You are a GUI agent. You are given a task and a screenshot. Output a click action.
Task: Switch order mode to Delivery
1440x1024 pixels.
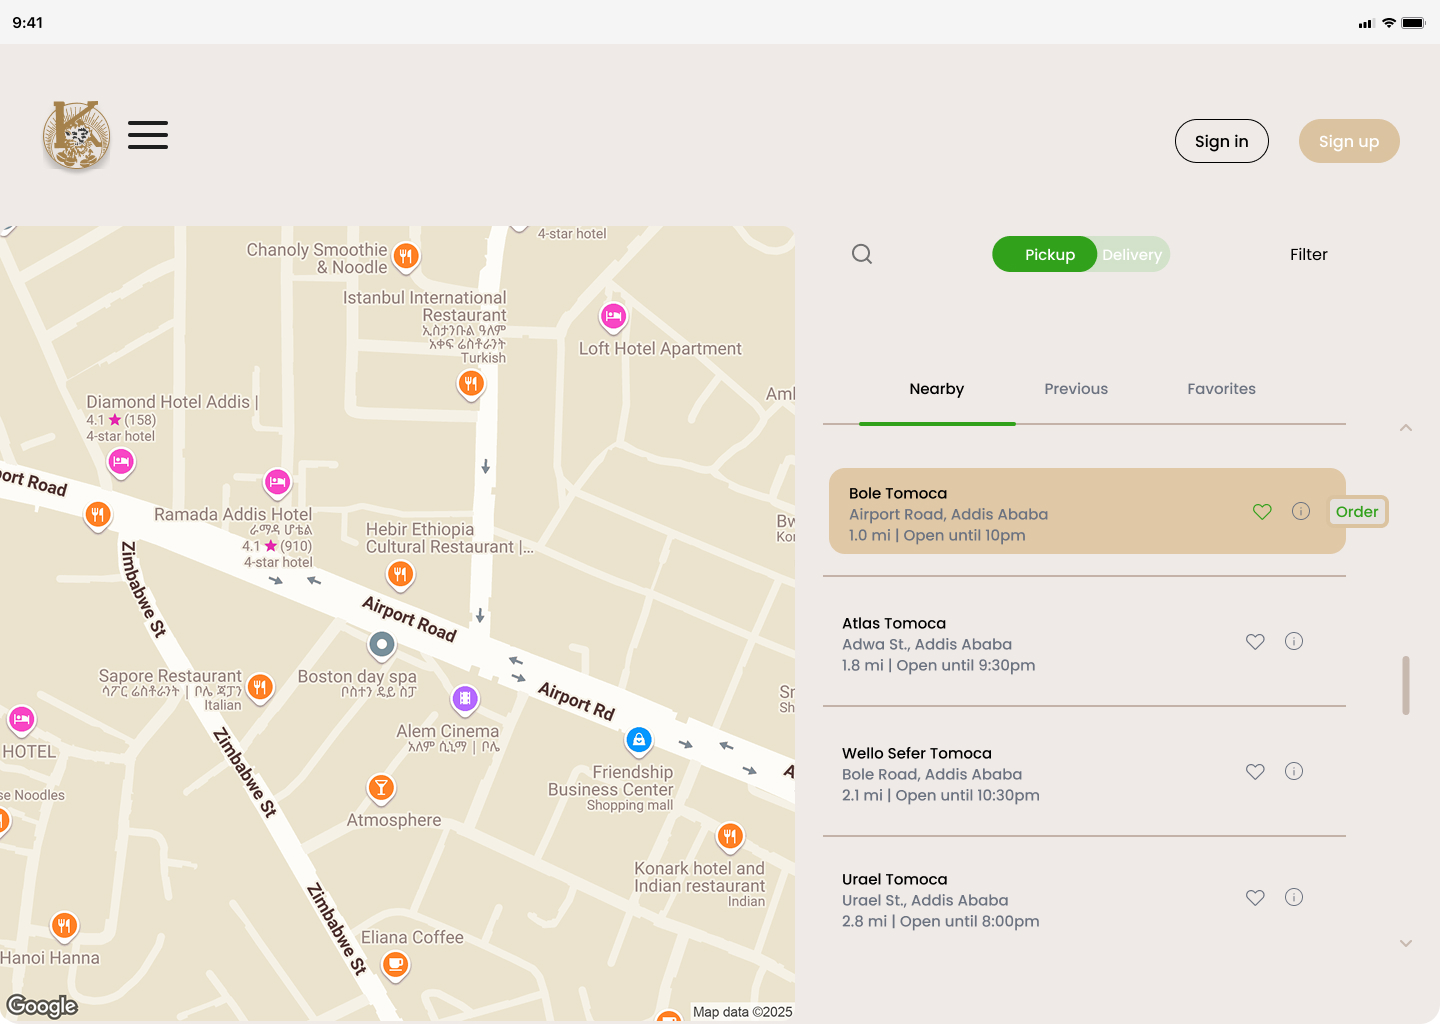click(1133, 255)
